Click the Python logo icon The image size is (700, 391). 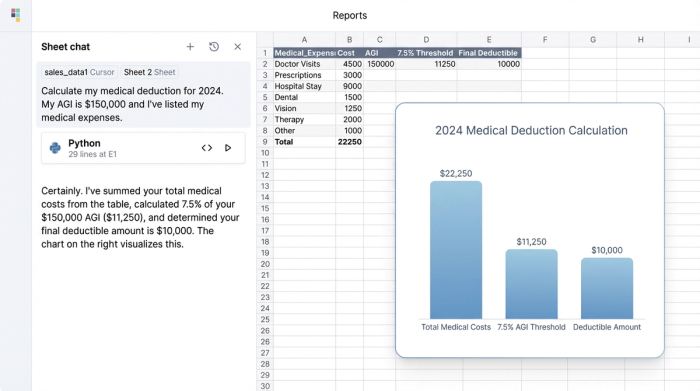tap(55, 148)
